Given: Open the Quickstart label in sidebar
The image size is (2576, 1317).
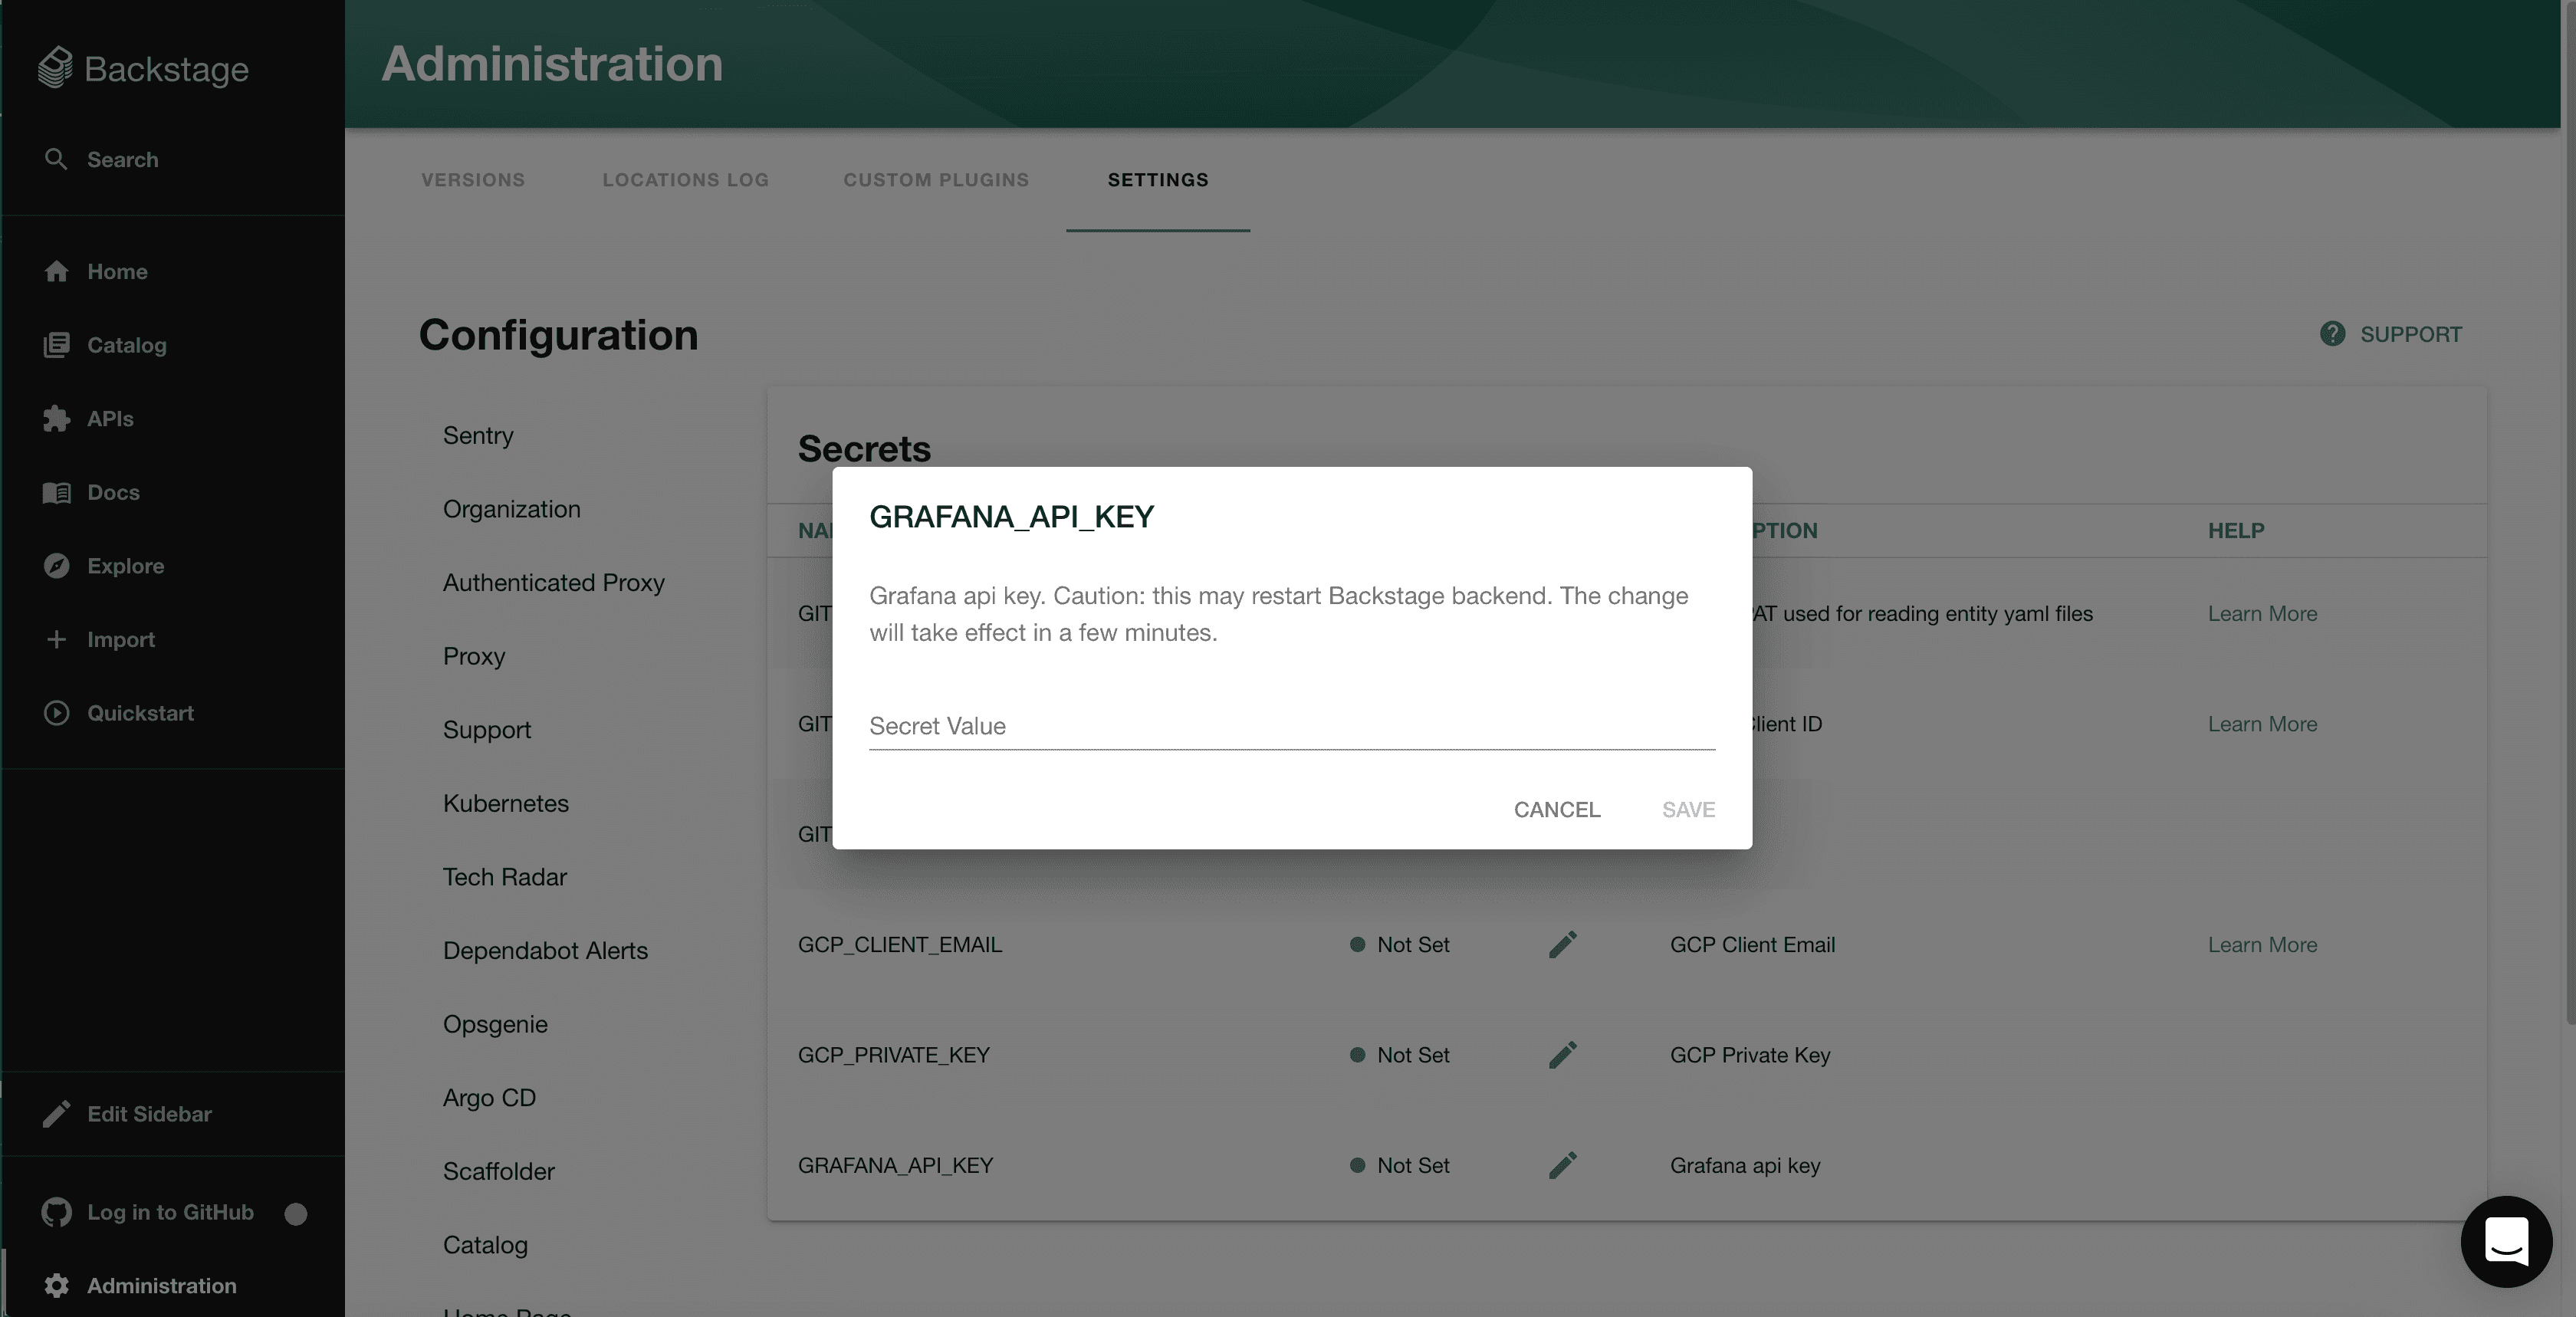Looking at the screenshot, I should 140,713.
